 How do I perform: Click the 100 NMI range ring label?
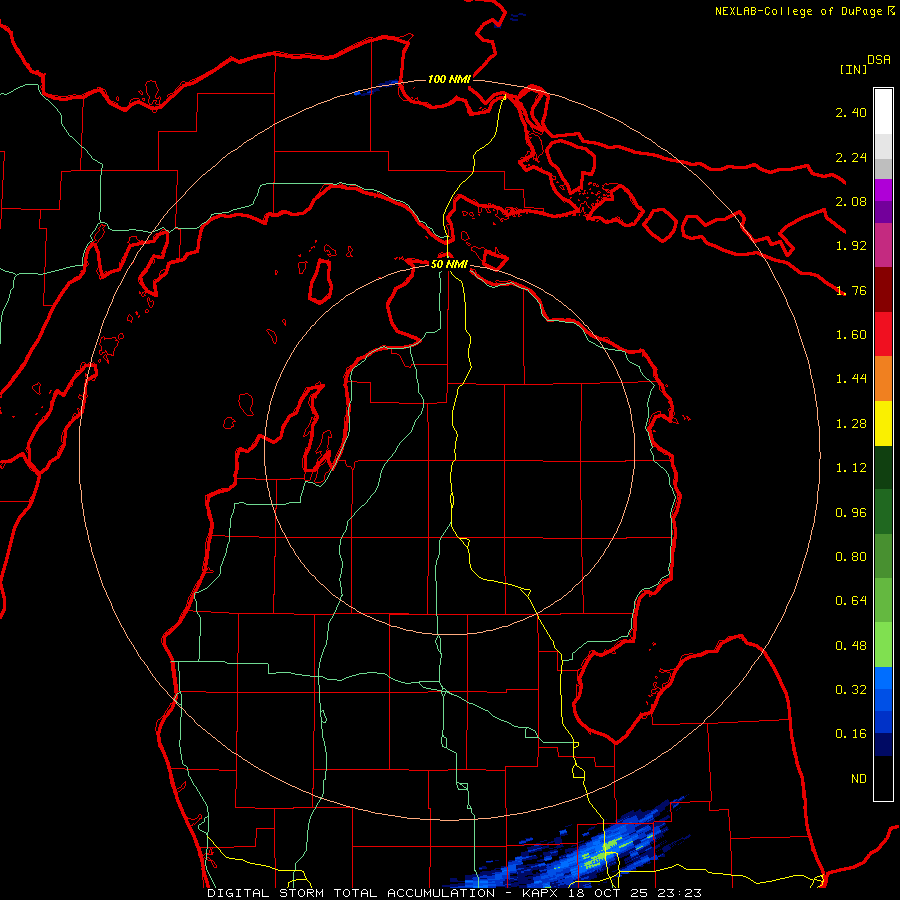[449, 79]
